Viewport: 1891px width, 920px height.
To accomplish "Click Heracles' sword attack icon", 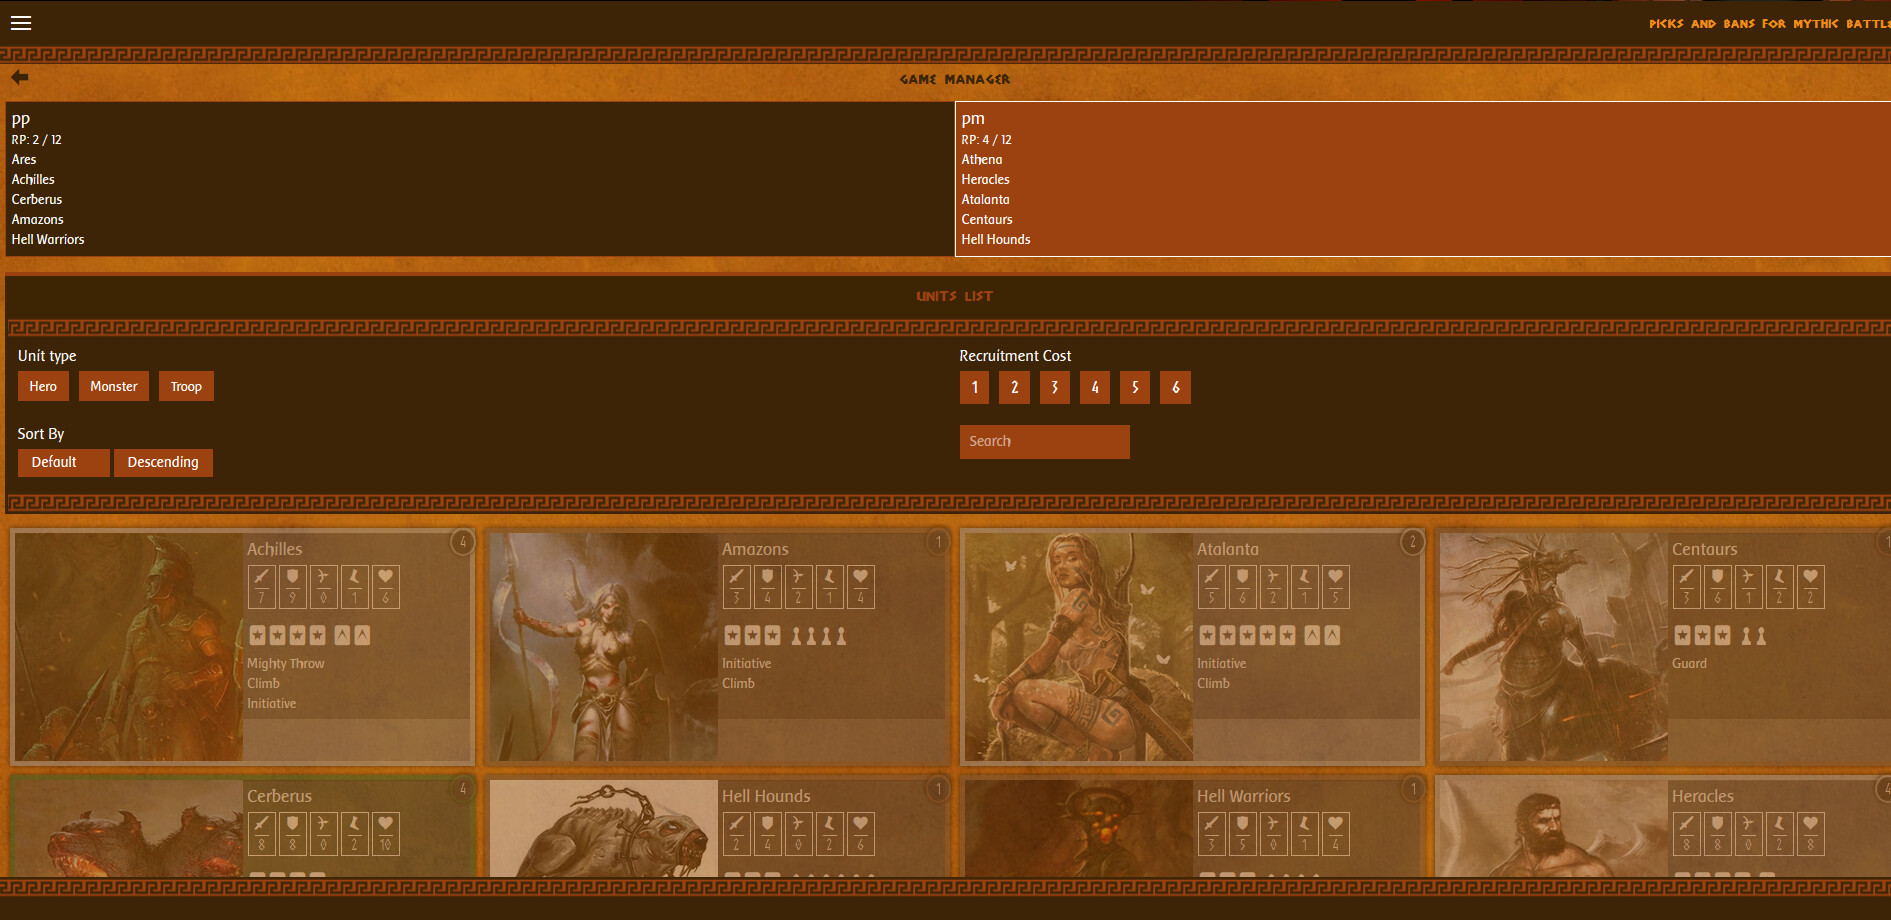I will click(1686, 834).
